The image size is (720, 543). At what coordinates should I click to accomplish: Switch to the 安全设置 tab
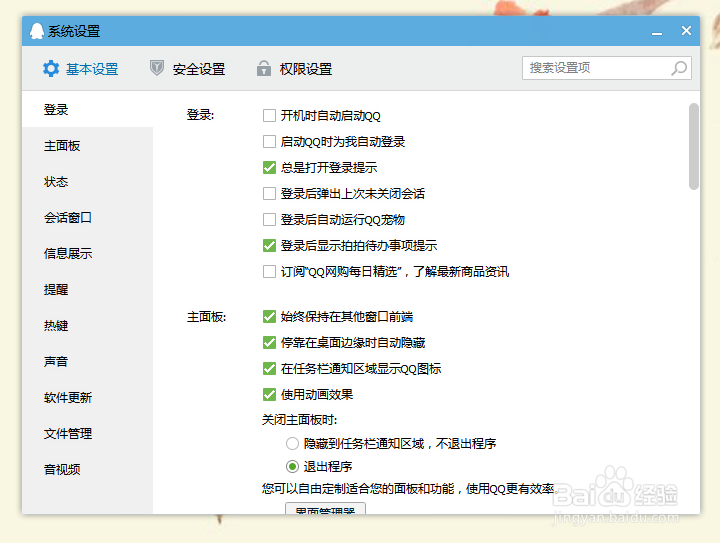188,69
